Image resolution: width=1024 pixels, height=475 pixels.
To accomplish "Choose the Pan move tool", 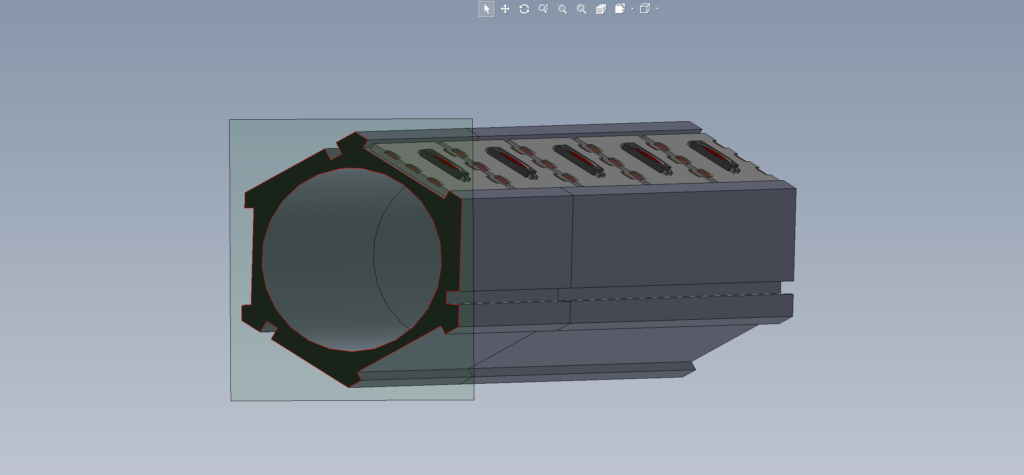I will coord(505,9).
